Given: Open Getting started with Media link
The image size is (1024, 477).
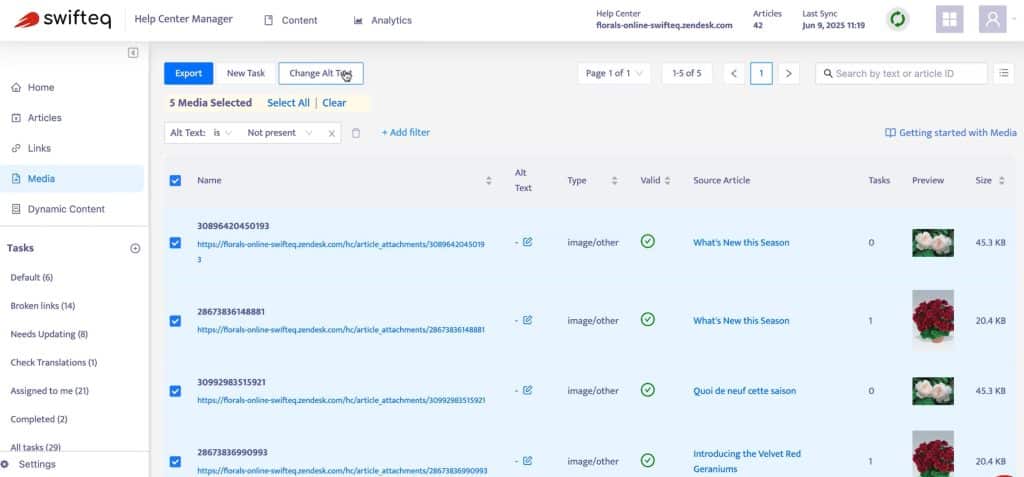Looking at the screenshot, I should (x=950, y=133).
